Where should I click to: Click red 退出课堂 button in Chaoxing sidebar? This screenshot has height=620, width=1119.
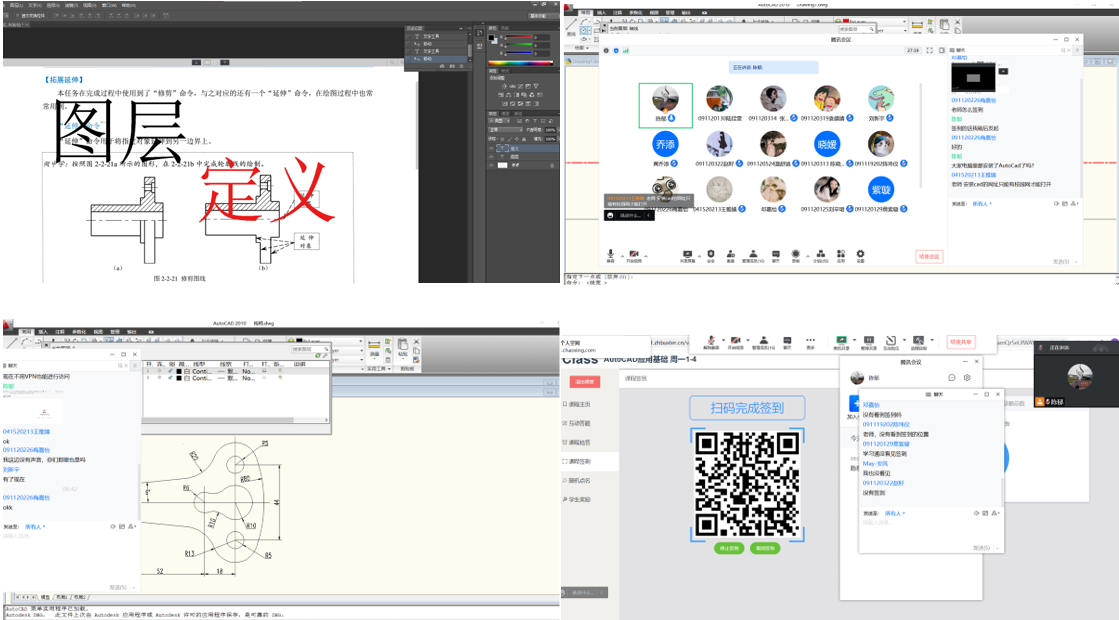click(585, 382)
